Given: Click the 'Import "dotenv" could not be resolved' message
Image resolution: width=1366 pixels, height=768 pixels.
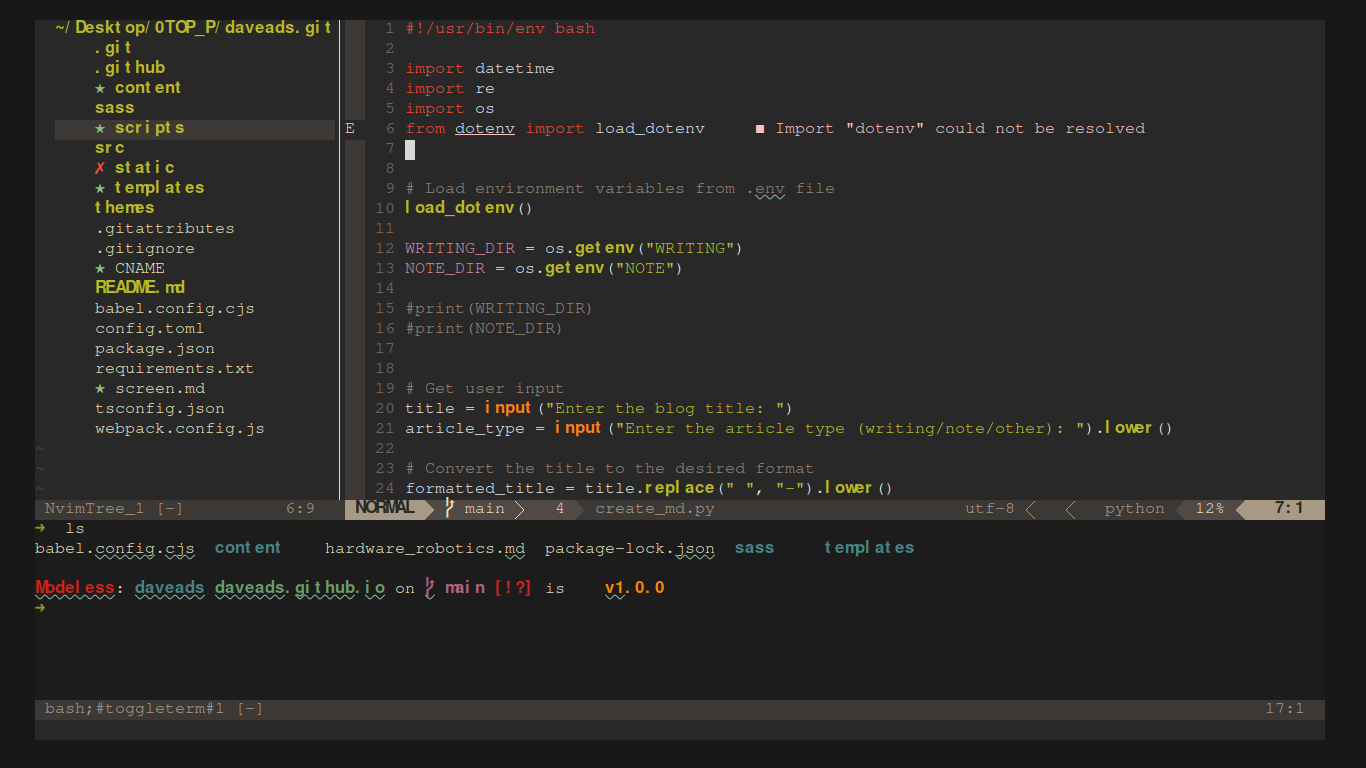Looking at the screenshot, I should (x=960, y=128).
